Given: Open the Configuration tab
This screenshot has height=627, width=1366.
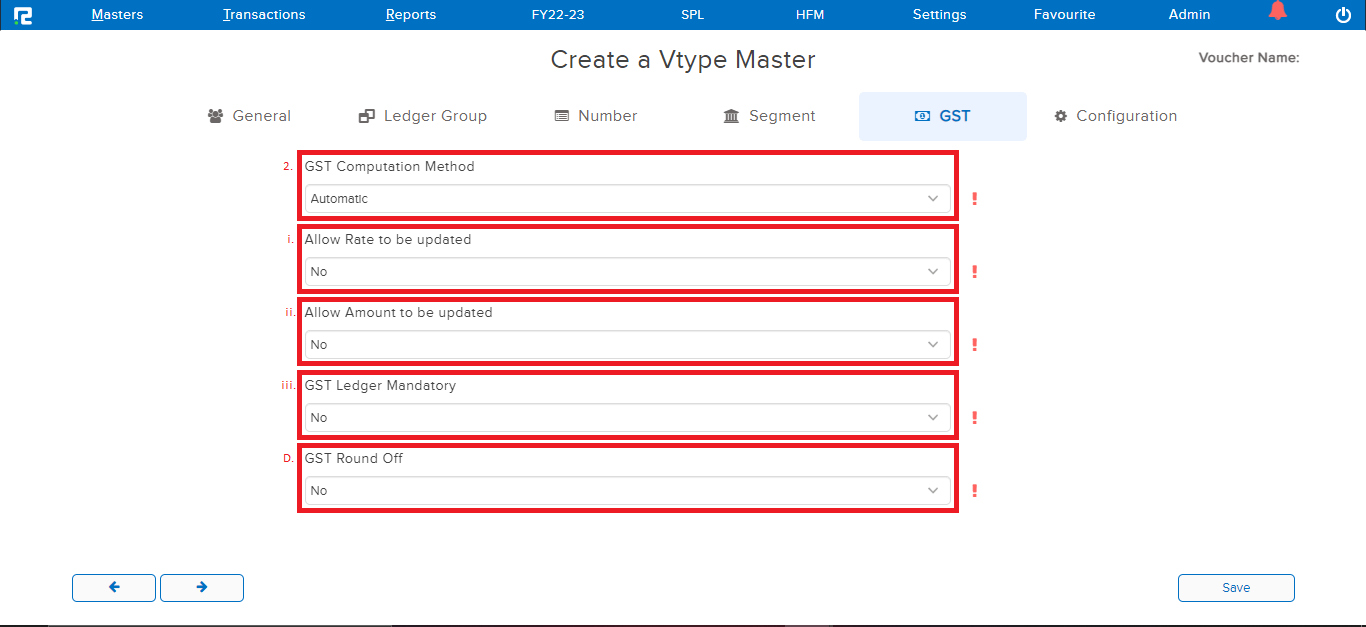Looking at the screenshot, I should 1115,116.
